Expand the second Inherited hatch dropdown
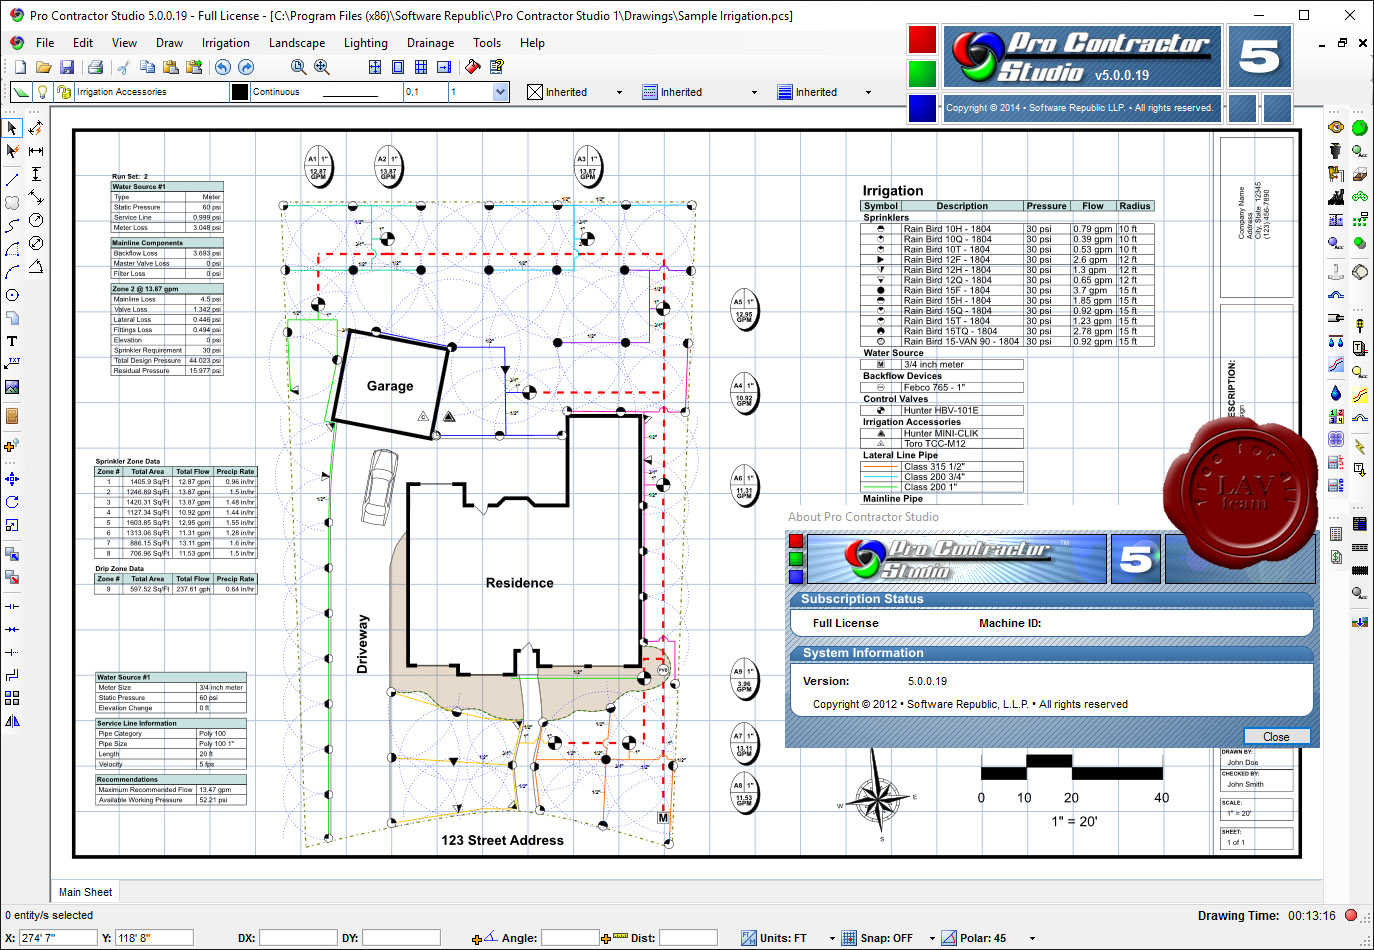This screenshot has width=1374, height=950. pyautogui.click(x=754, y=92)
